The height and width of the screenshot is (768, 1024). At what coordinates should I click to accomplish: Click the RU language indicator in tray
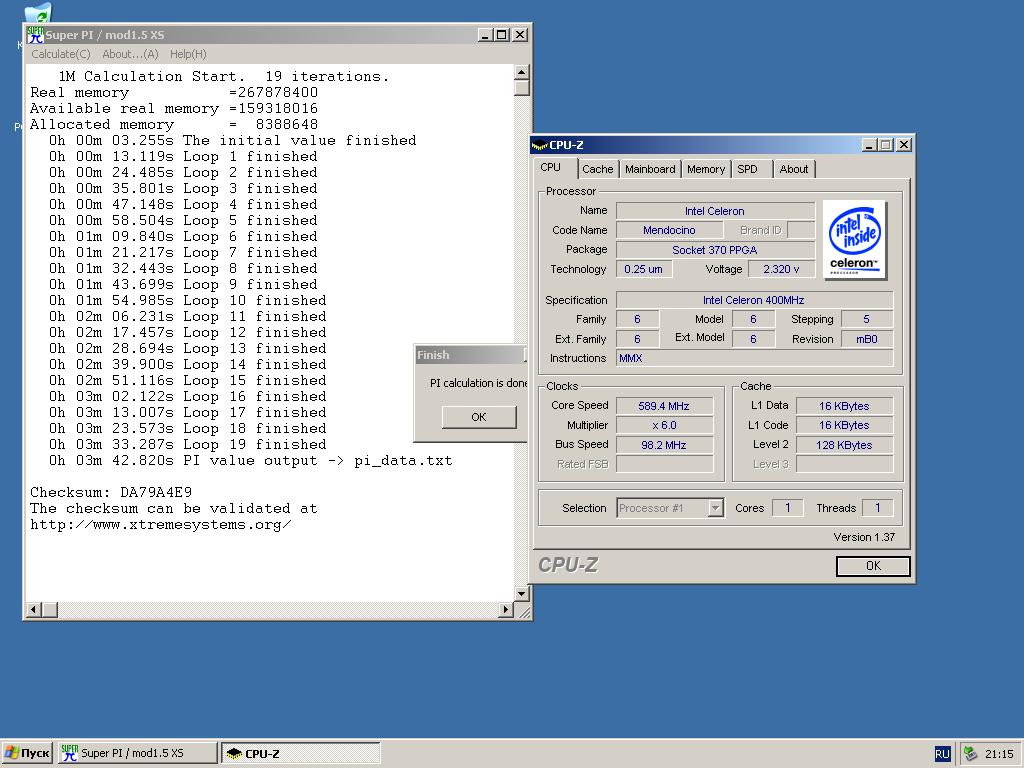pos(942,754)
